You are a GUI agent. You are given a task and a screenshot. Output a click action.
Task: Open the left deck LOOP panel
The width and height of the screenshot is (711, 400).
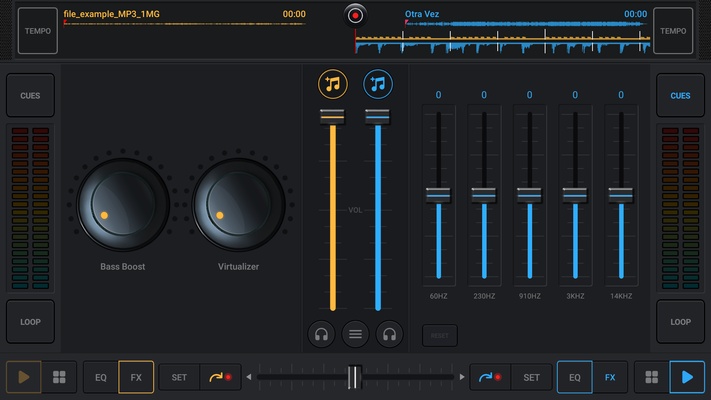[x=30, y=322]
